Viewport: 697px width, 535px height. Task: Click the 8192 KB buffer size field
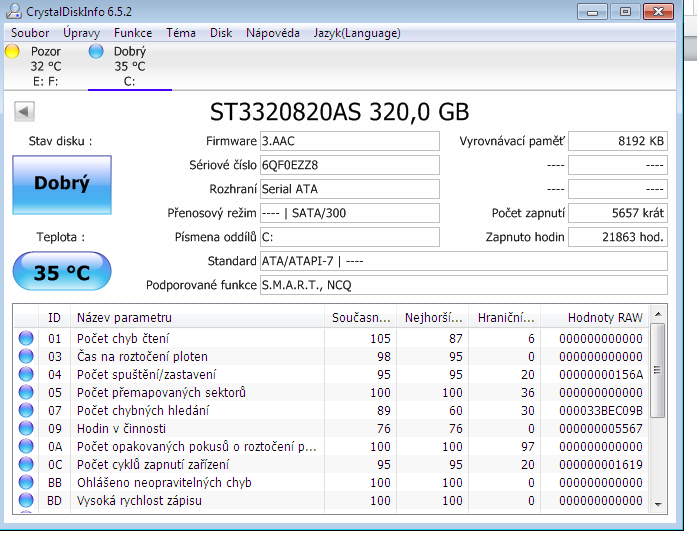point(618,141)
